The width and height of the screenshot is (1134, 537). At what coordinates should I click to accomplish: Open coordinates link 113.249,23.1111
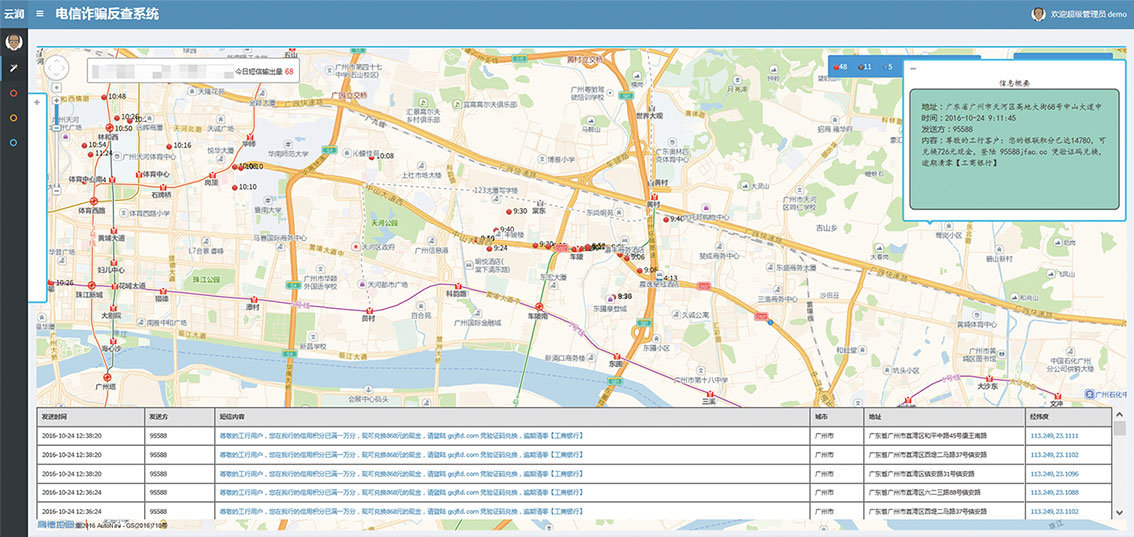(1053, 436)
